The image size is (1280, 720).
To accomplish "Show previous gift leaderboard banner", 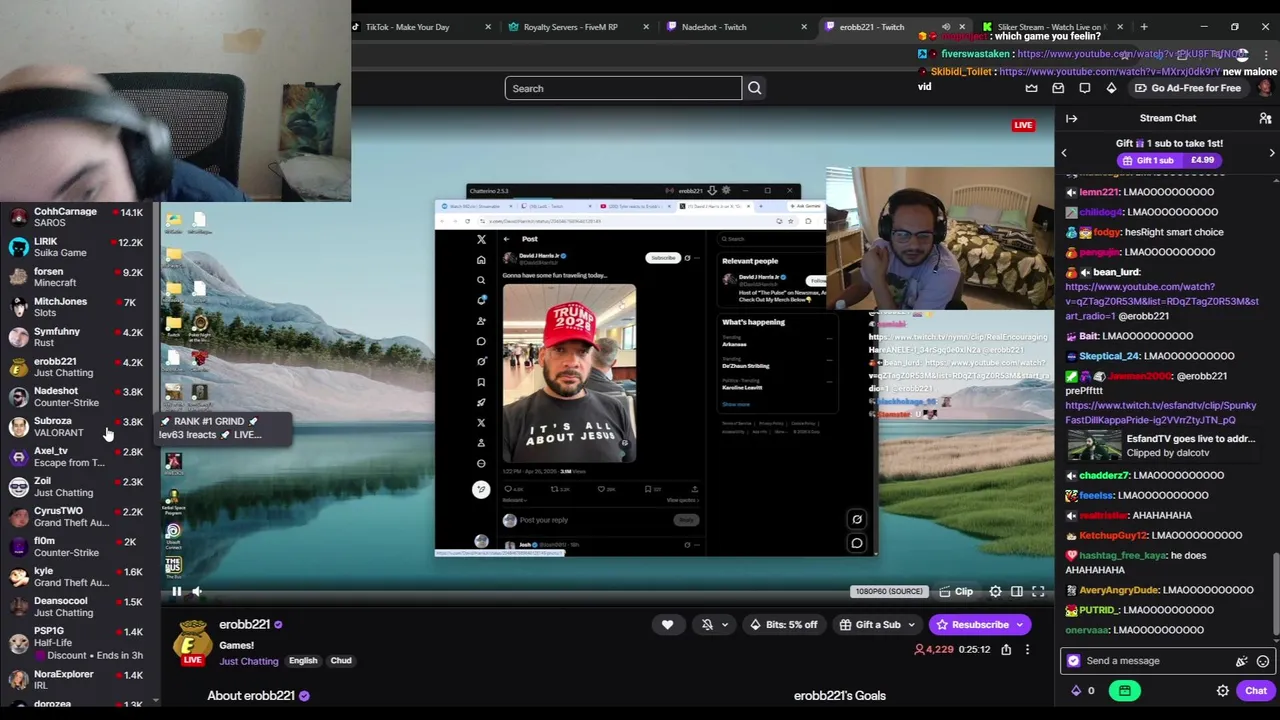I will click(1064, 153).
